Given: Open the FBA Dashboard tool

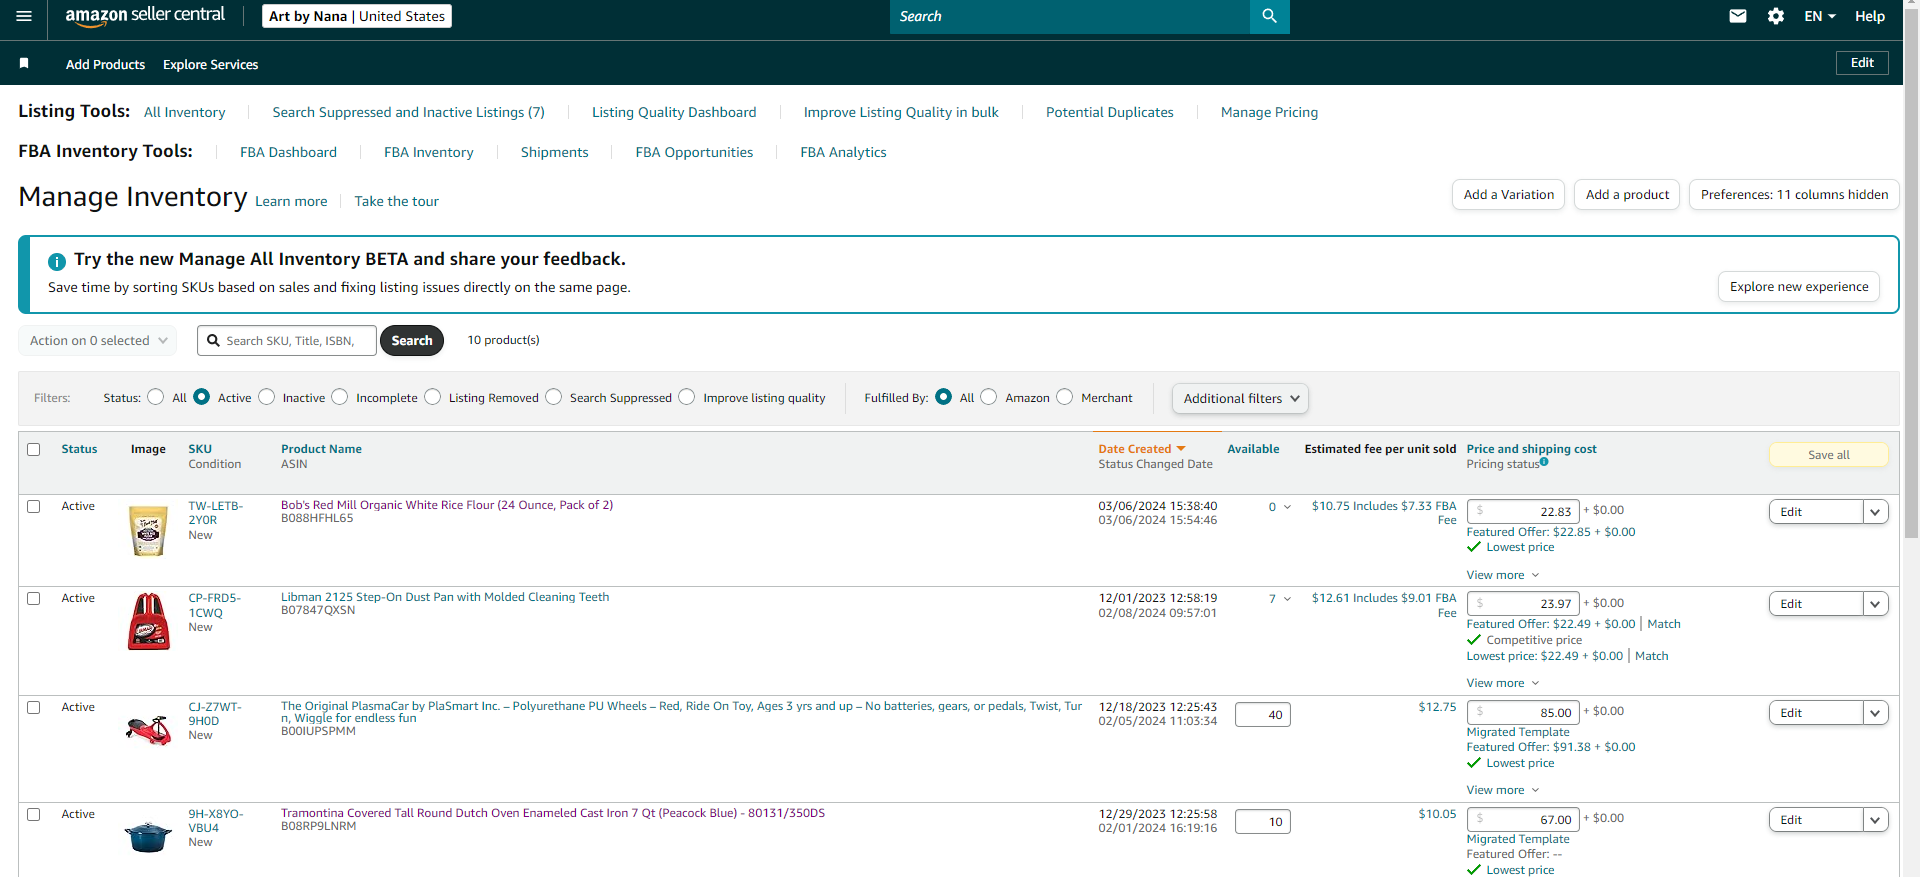Looking at the screenshot, I should [x=288, y=152].
